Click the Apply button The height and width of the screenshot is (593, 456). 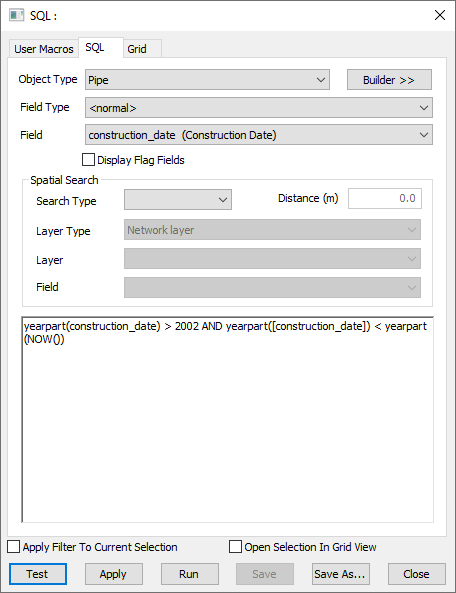pyautogui.click(x=113, y=574)
